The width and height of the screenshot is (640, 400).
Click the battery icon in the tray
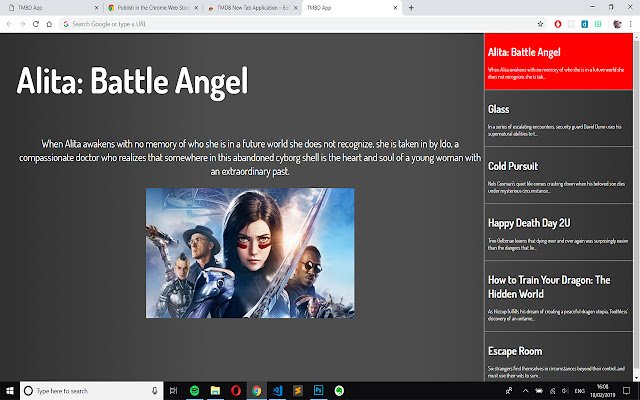[539, 391]
